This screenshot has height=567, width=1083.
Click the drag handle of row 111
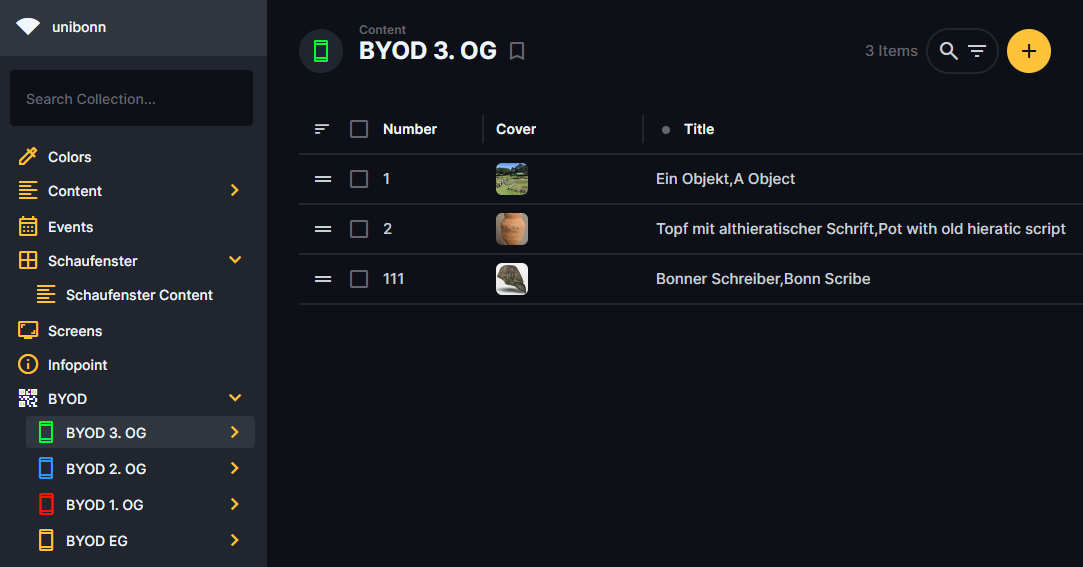(323, 279)
